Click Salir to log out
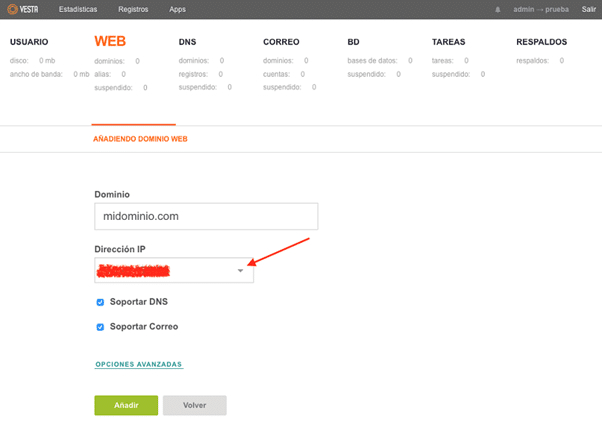 click(x=589, y=9)
